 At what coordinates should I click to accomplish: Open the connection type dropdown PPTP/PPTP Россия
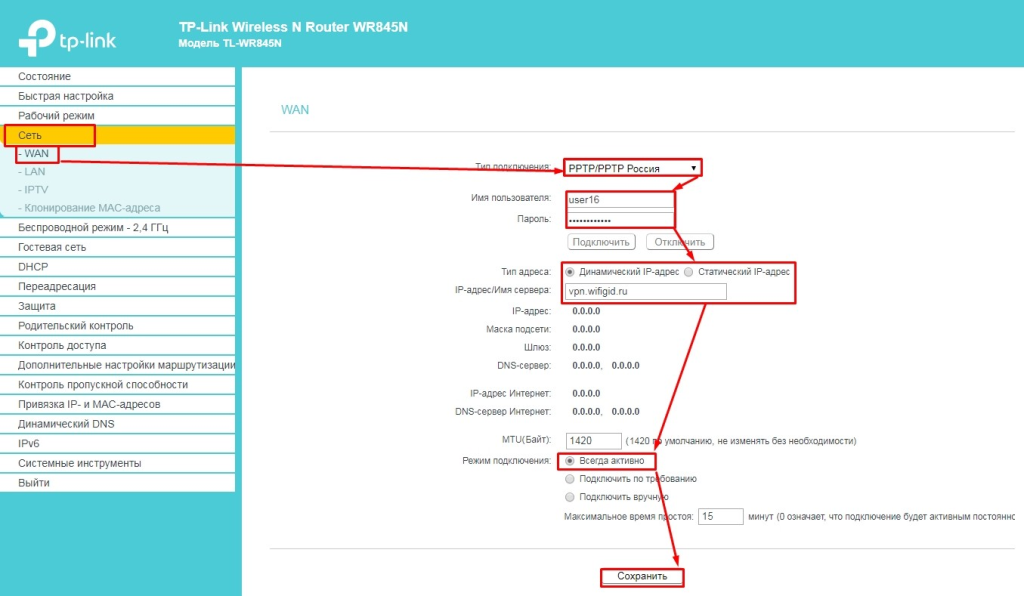point(632,168)
